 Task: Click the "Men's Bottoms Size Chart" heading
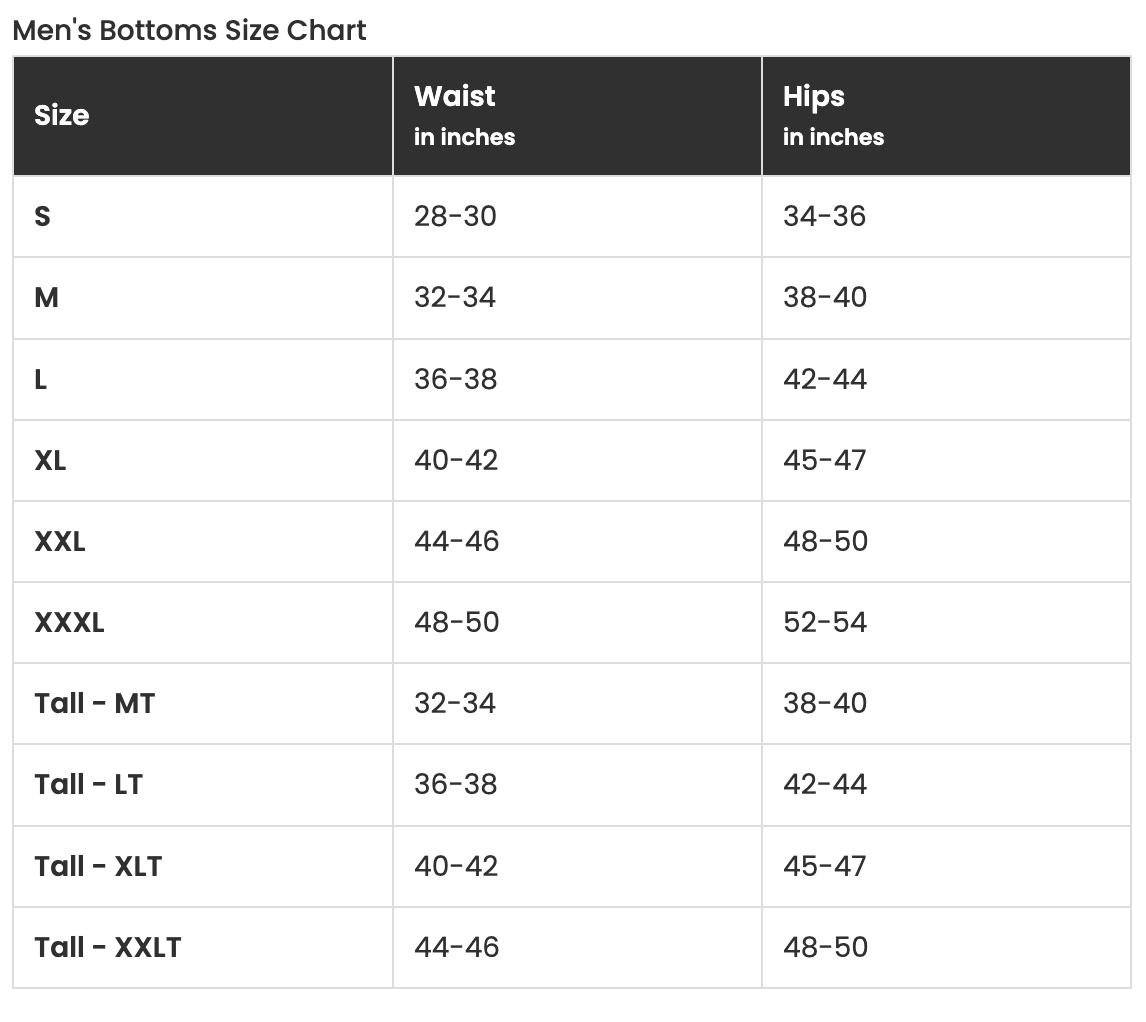click(x=190, y=30)
